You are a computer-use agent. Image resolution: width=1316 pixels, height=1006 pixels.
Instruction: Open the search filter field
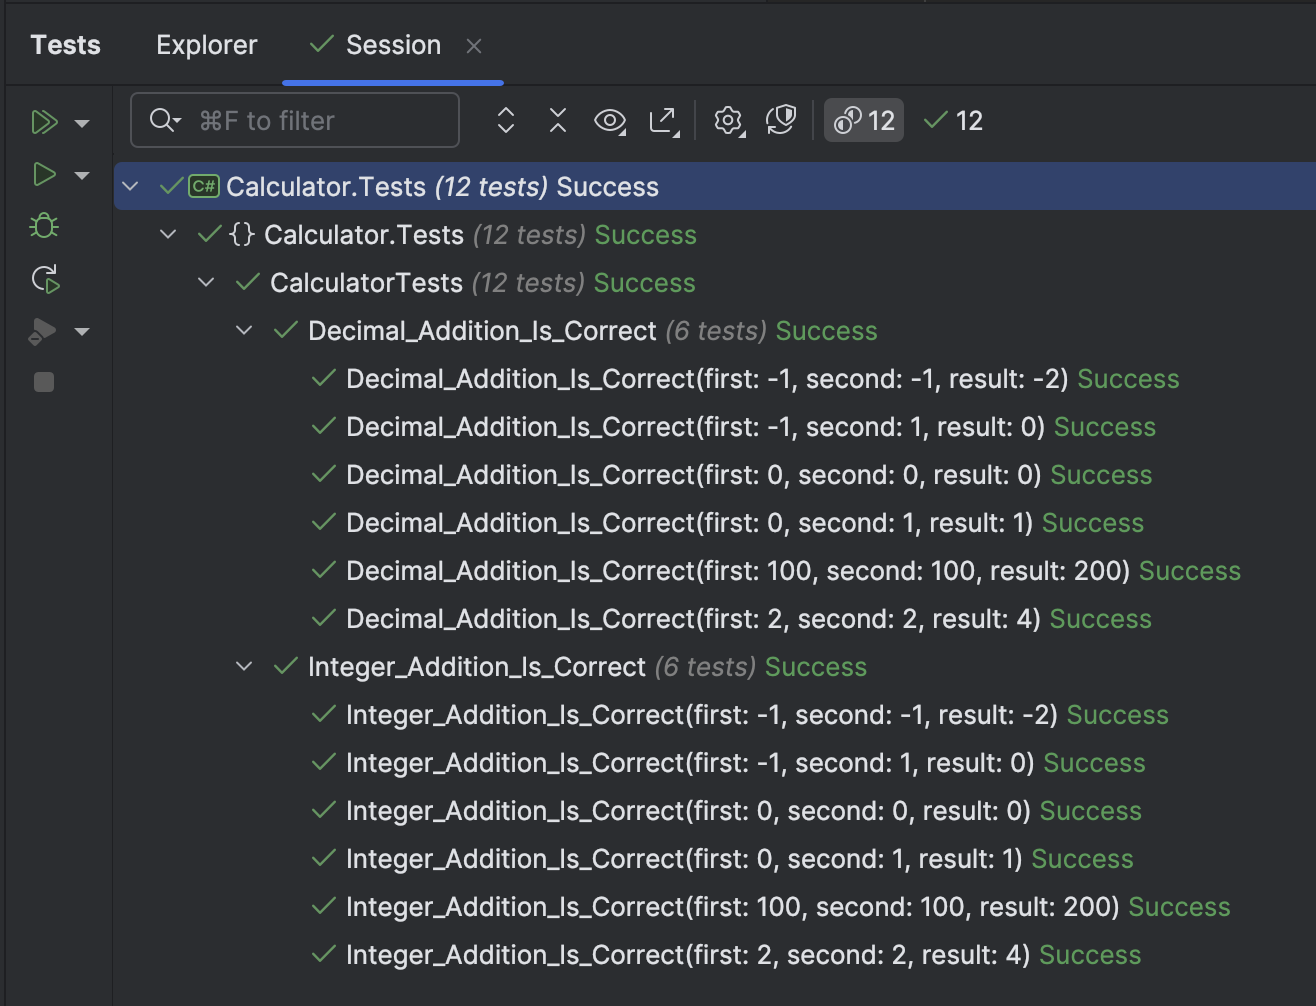tap(294, 120)
